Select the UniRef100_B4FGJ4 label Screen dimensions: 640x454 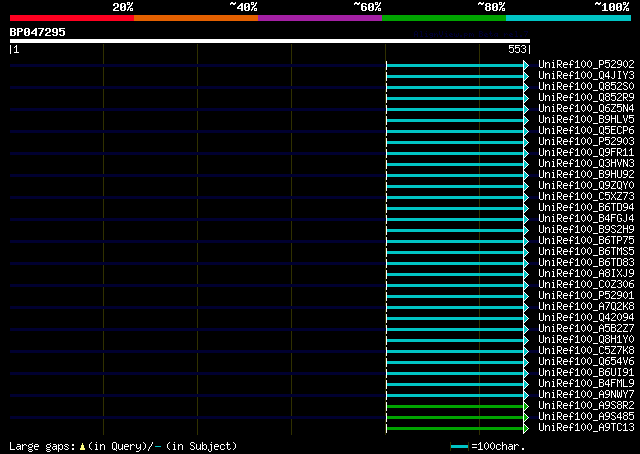(586, 219)
